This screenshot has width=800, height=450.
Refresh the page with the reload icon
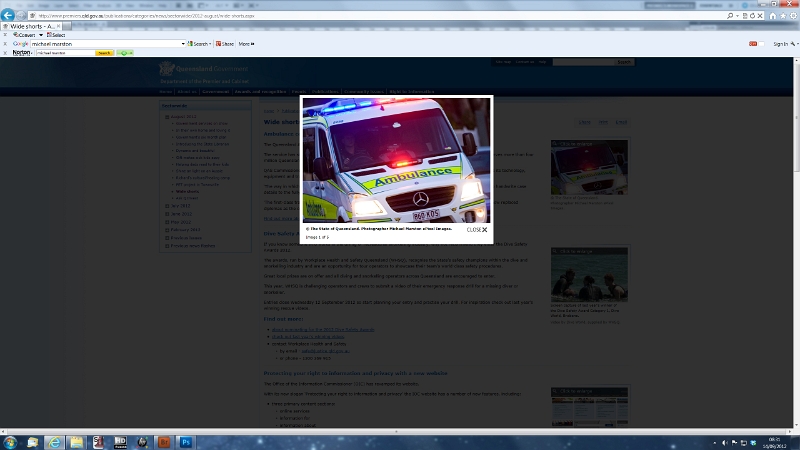pos(752,16)
